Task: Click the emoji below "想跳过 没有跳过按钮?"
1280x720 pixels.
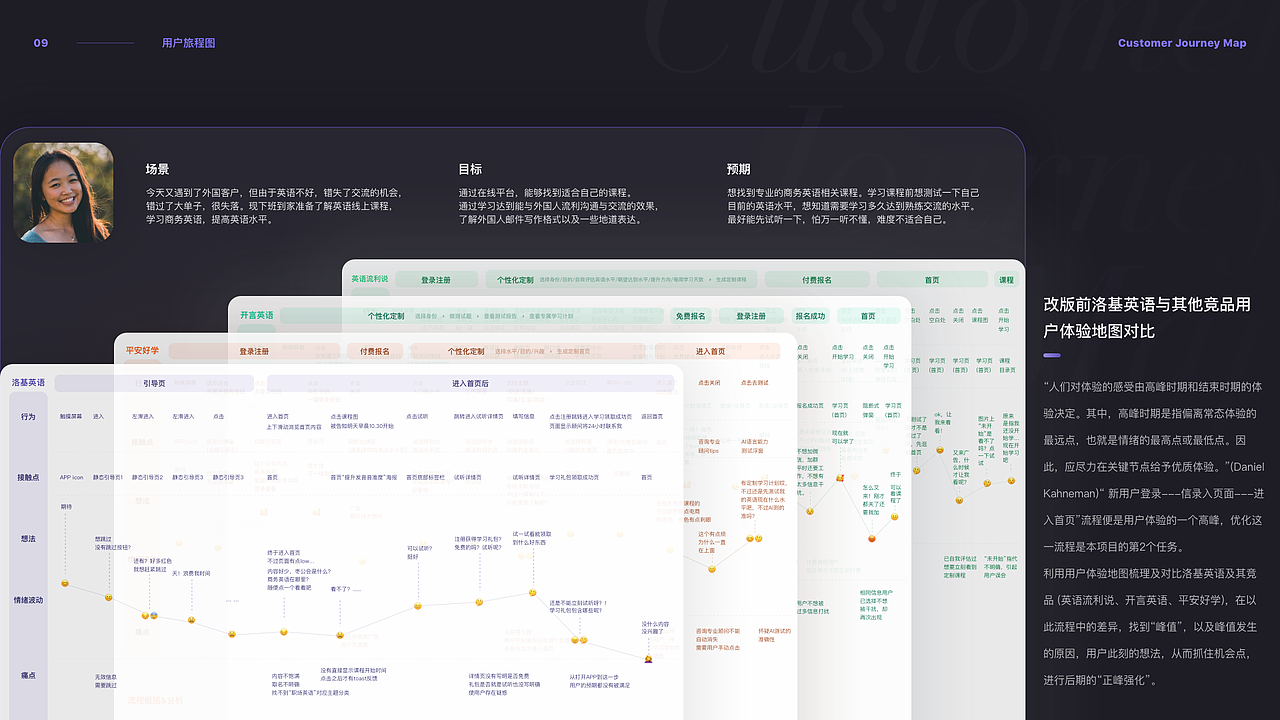Action: click(x=108, y=597)
